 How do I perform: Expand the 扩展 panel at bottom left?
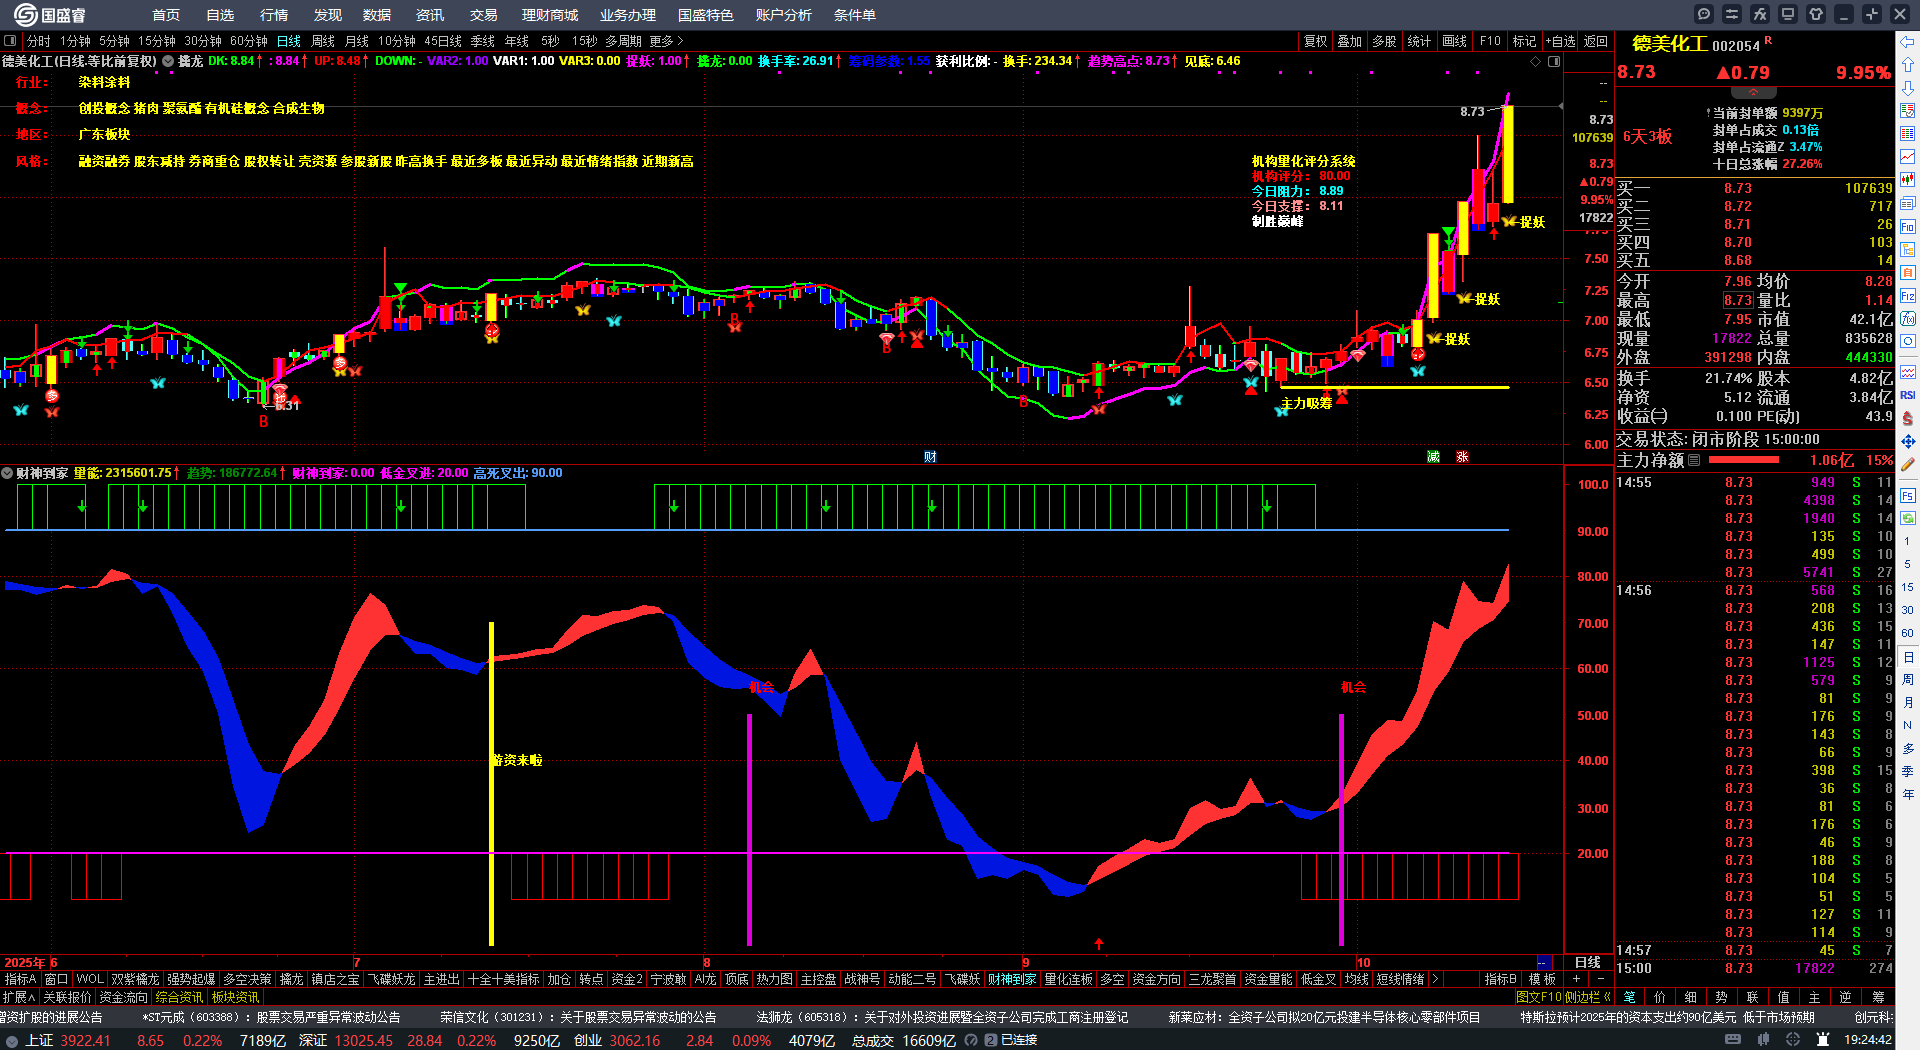coord(19,997)
